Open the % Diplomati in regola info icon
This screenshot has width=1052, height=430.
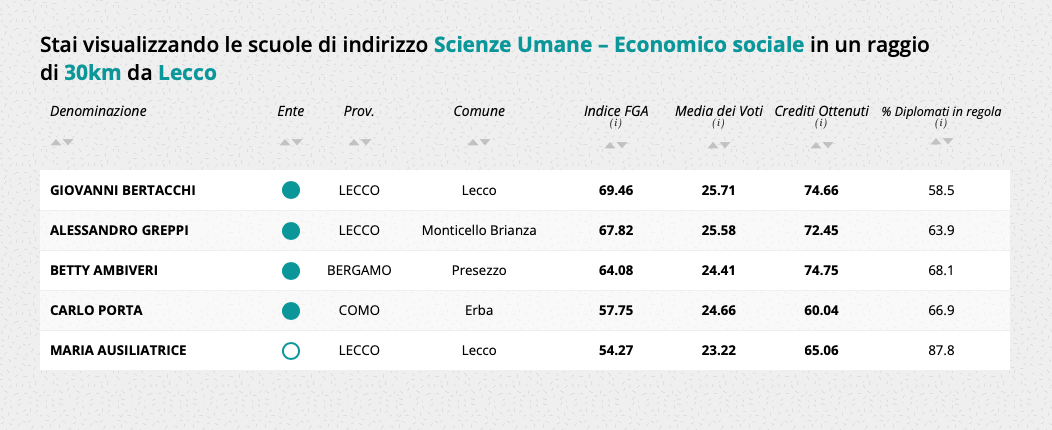(x=941, y=124)
